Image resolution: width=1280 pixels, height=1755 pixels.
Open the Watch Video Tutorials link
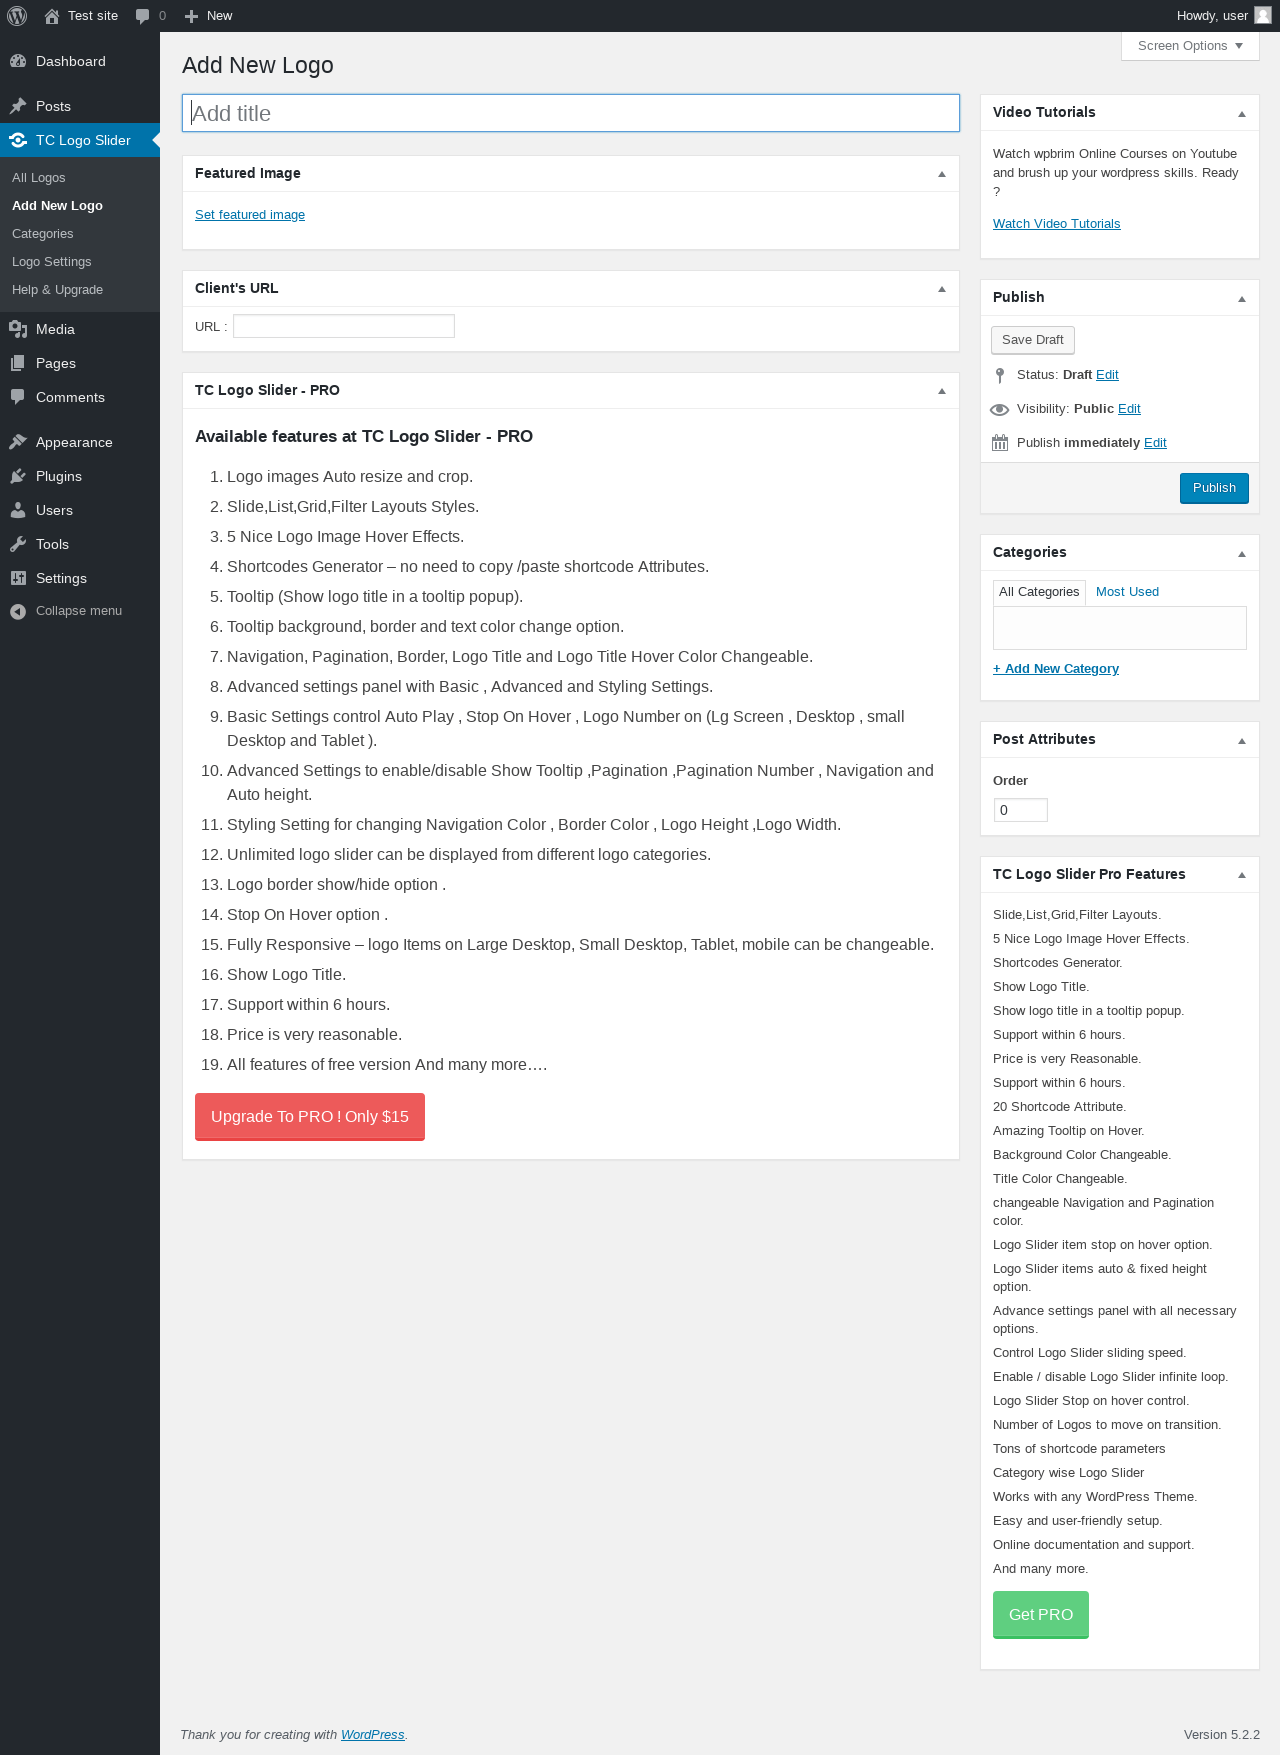point(1056,224)
